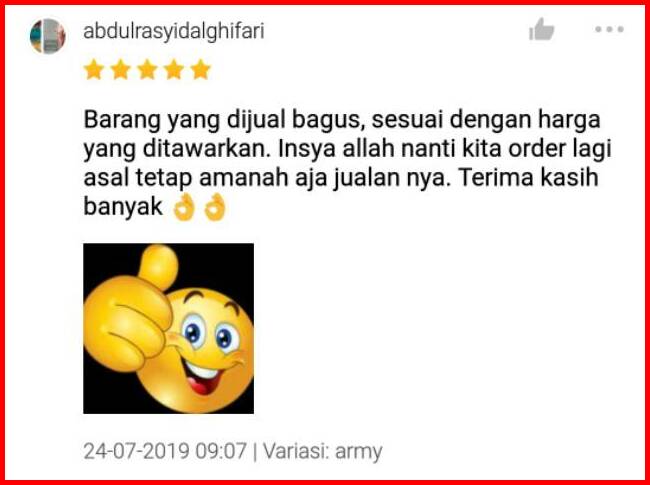Viewport: 650px width, 485px height.
Task: Select the third yellow rating star
Action: click(x=148, y=69)
